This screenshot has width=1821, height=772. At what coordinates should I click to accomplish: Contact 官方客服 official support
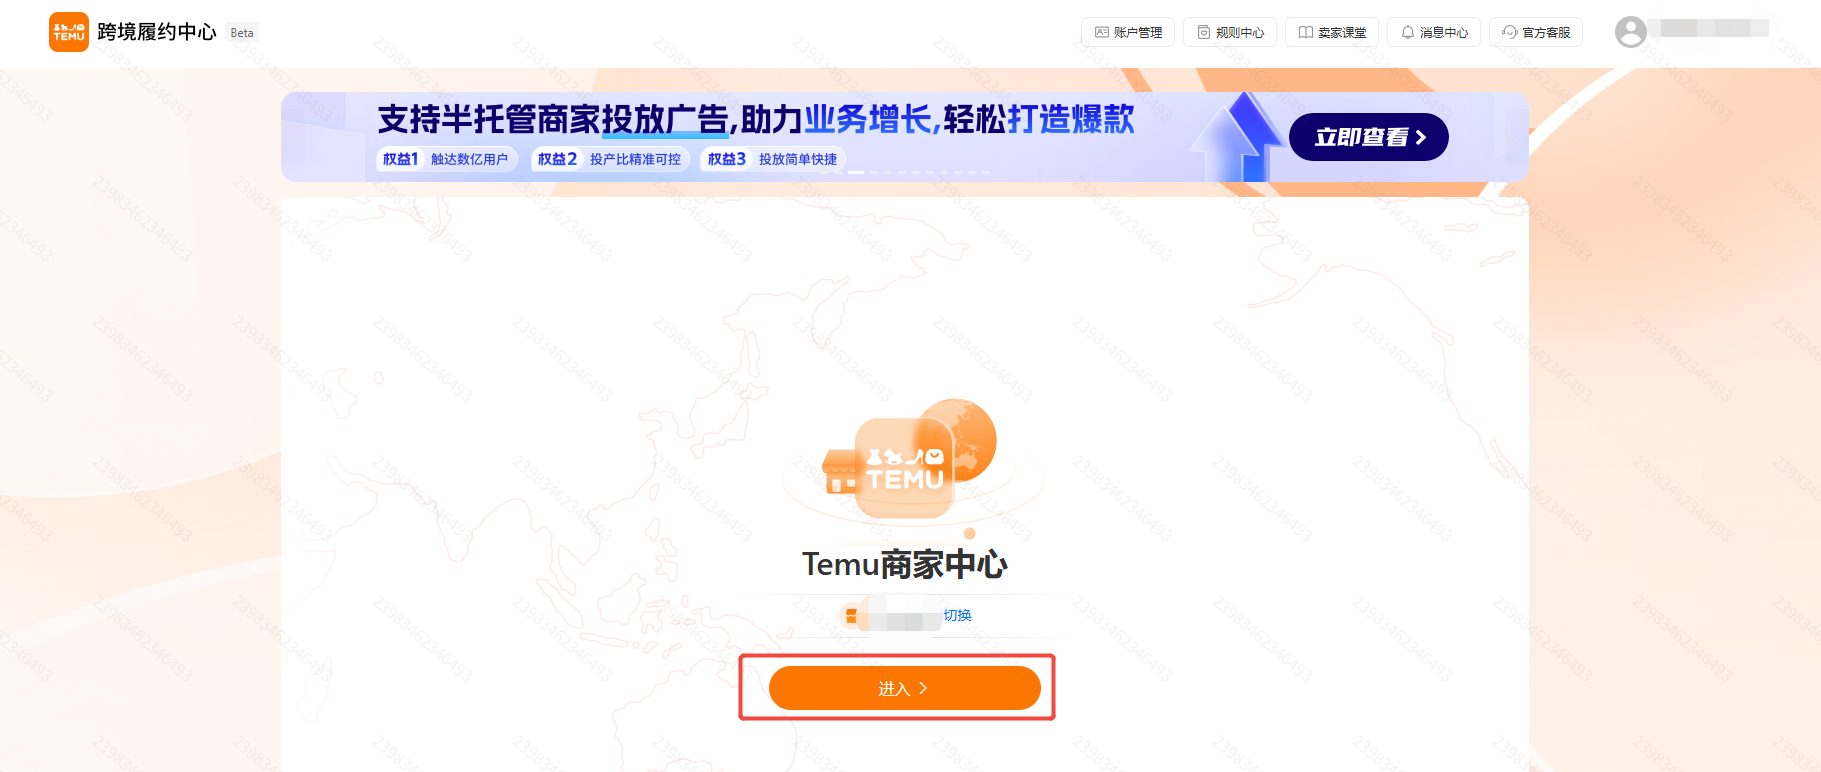pyautogui.click(x=1536, y=32)
